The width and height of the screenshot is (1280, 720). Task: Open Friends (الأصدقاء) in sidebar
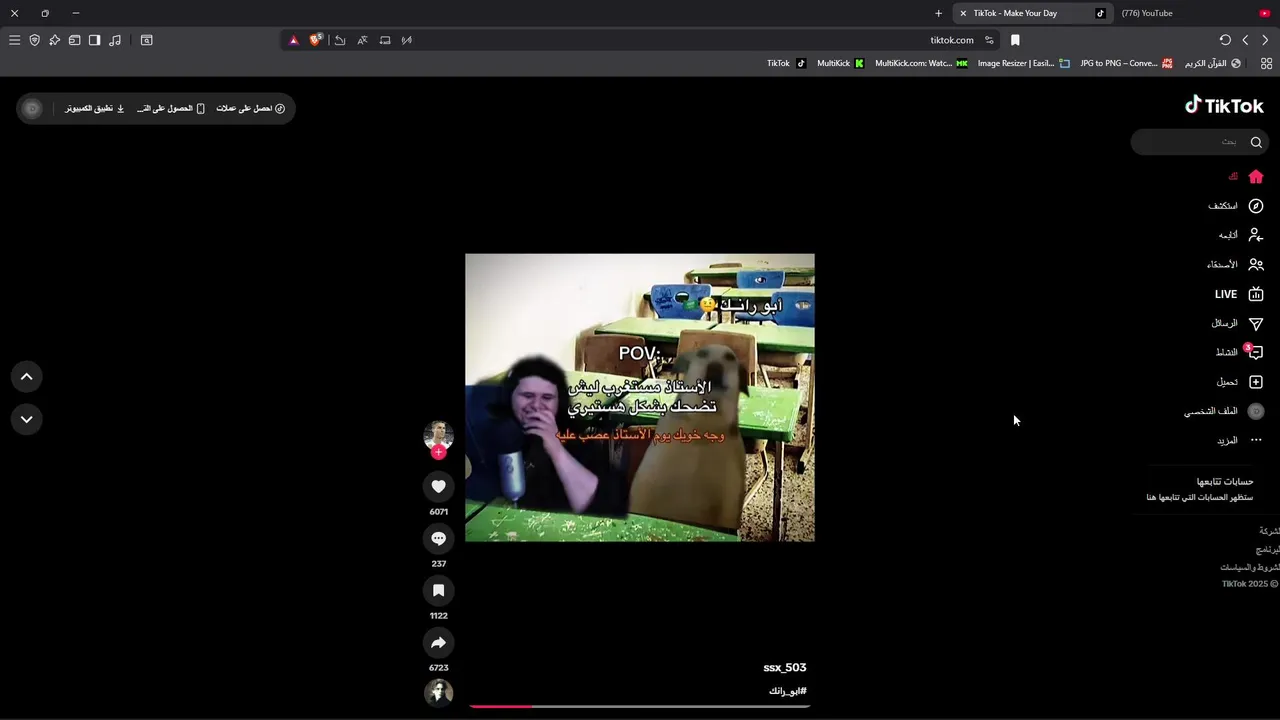[1235, 264]
